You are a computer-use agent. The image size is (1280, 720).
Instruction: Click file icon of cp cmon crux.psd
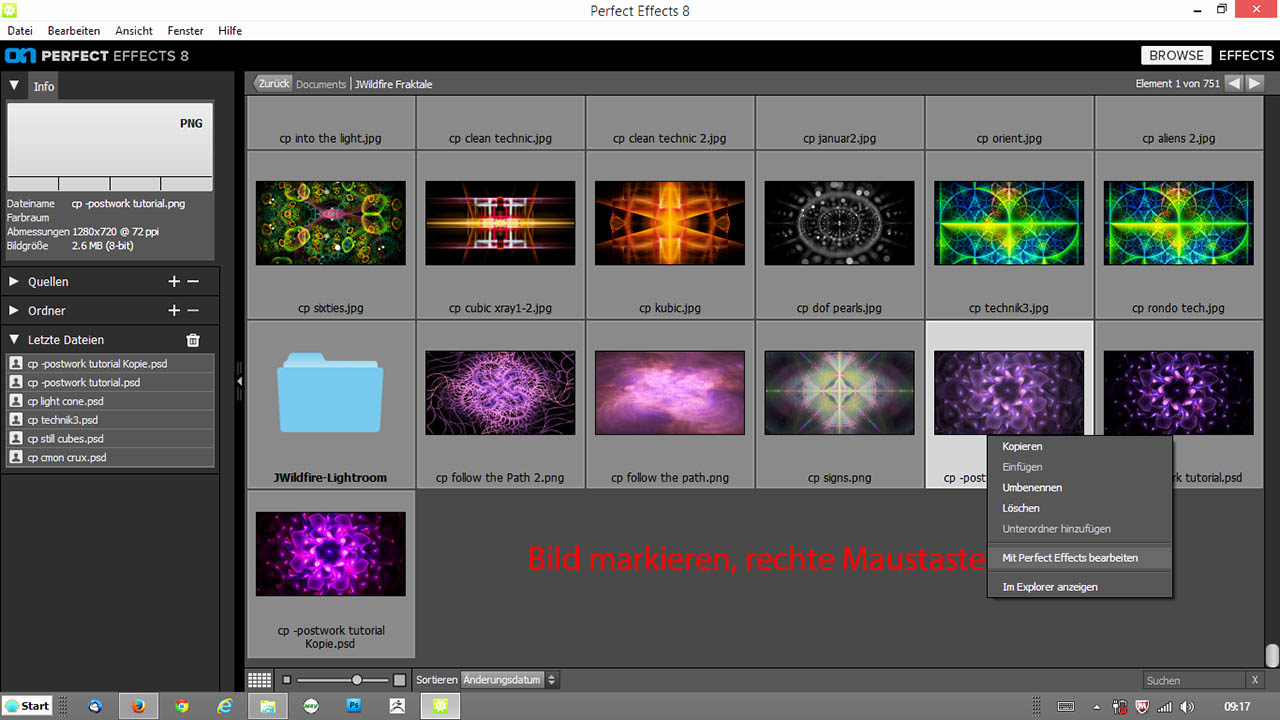(x=16, y=457)
